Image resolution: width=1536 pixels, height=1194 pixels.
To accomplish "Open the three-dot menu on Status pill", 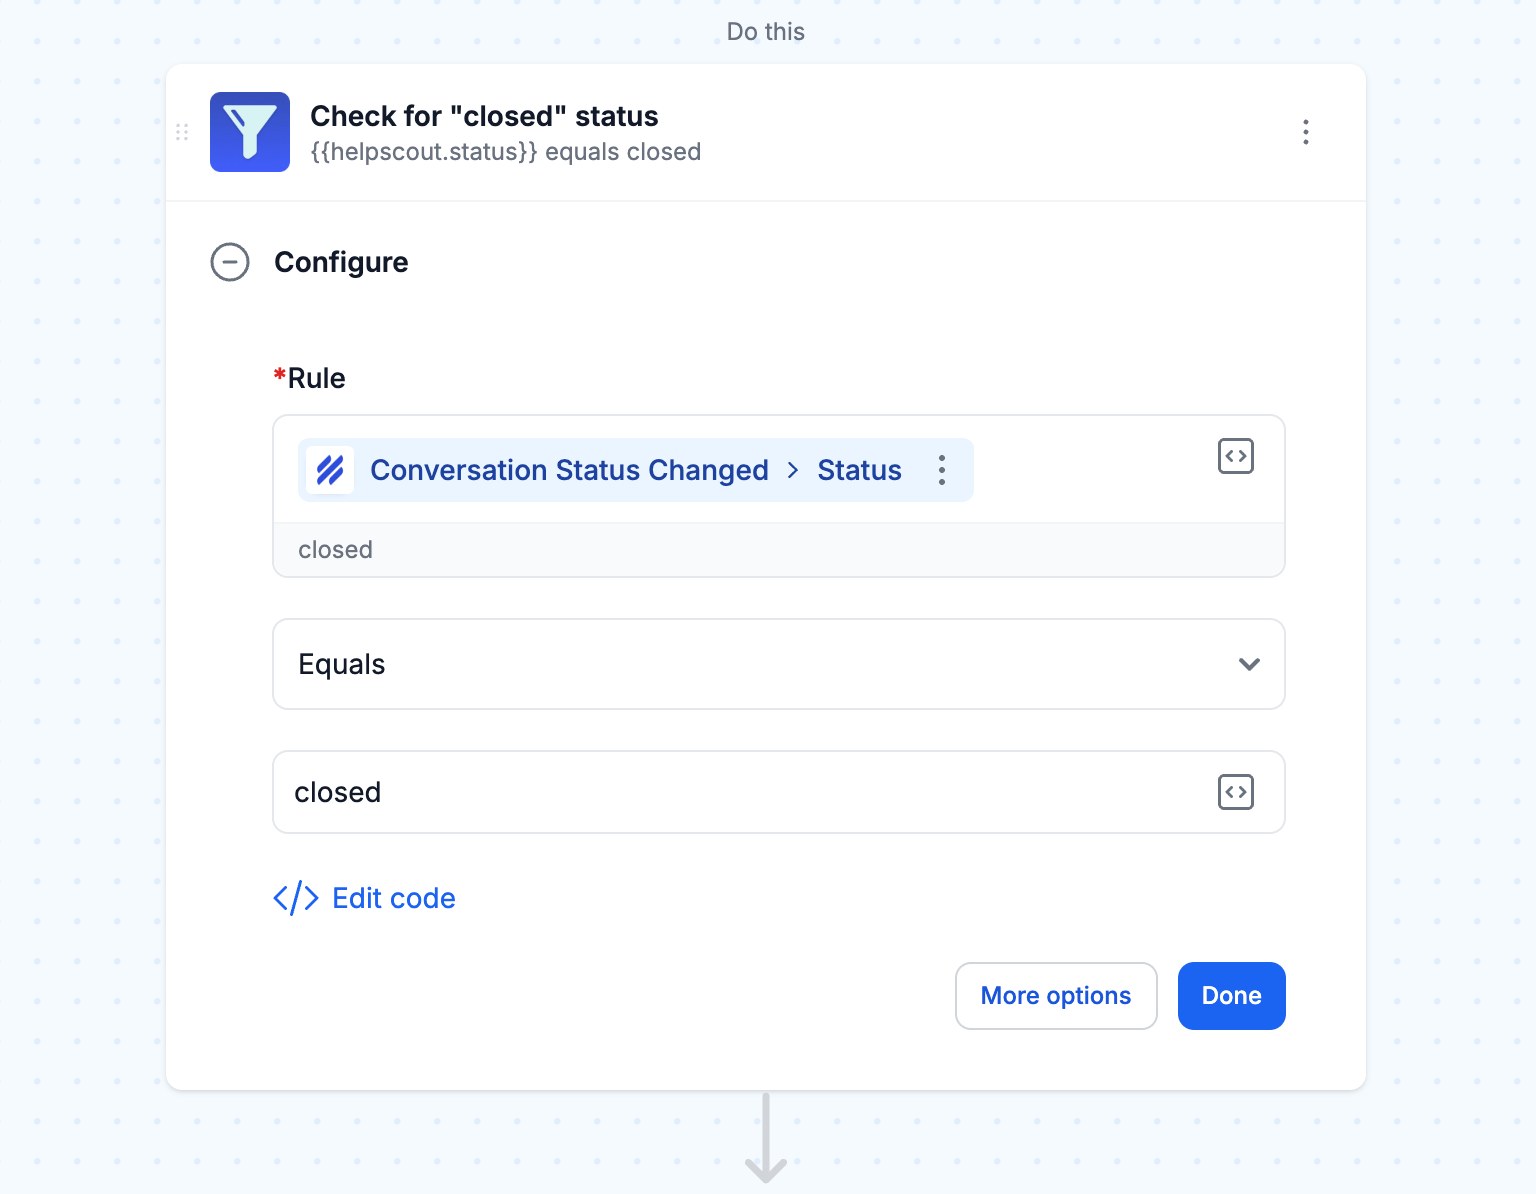I will (942, 470).
